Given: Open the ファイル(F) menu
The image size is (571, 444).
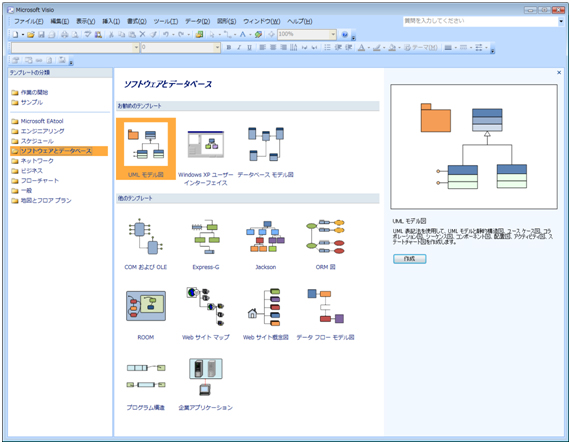Looking at the screenshot, I should coord(29,21).
